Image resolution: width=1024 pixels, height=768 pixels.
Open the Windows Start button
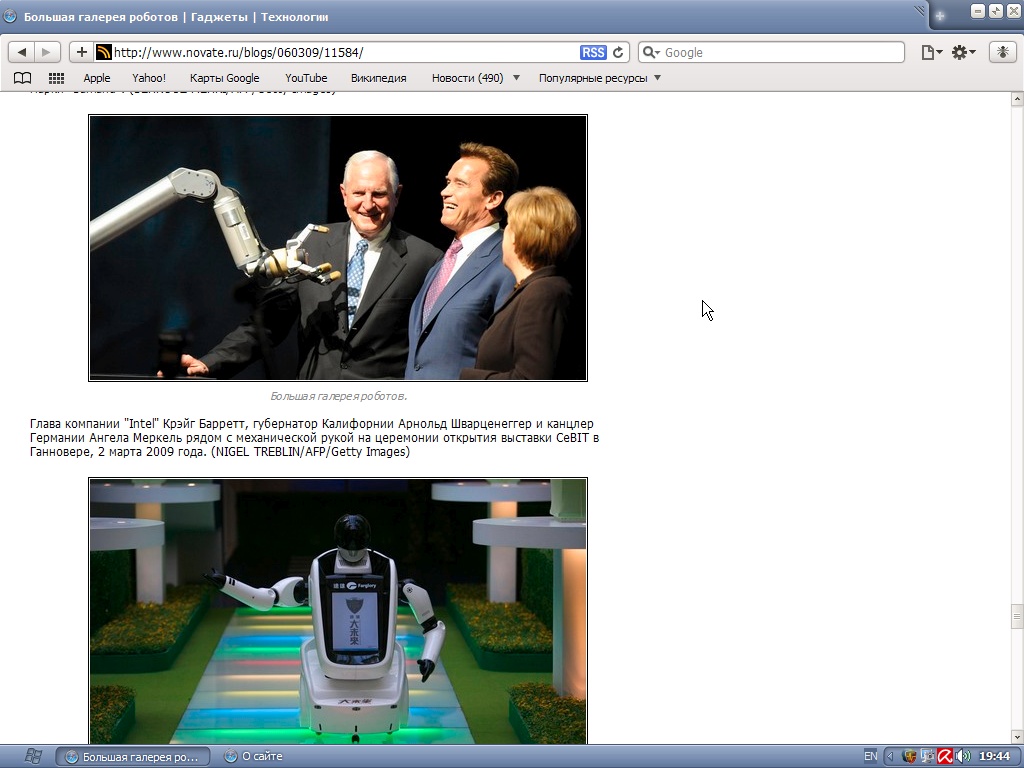click(x=33, y=756)
